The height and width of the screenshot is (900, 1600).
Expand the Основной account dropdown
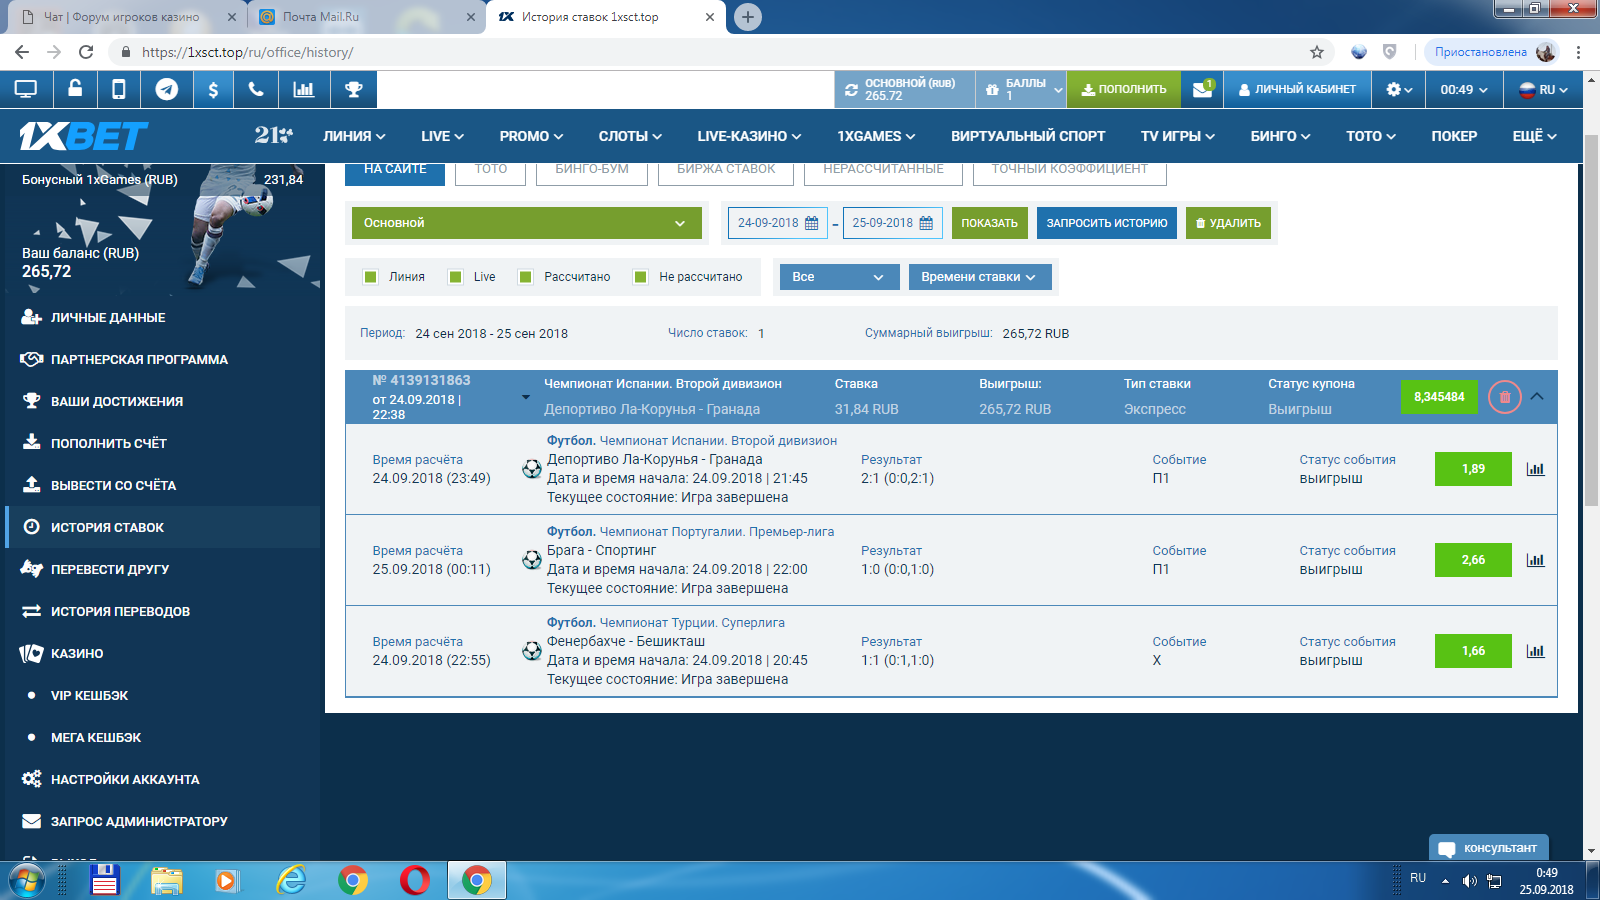(x=526, y=223)
